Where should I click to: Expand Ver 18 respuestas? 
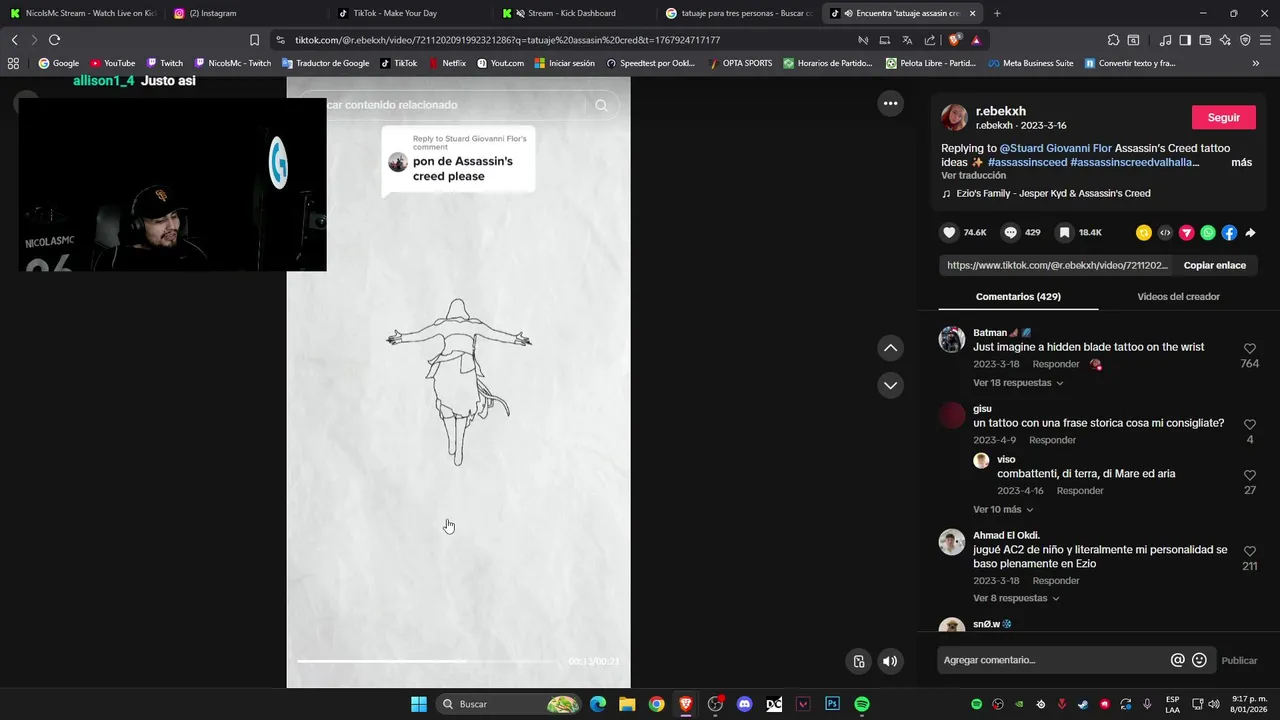click(1018, 383)
